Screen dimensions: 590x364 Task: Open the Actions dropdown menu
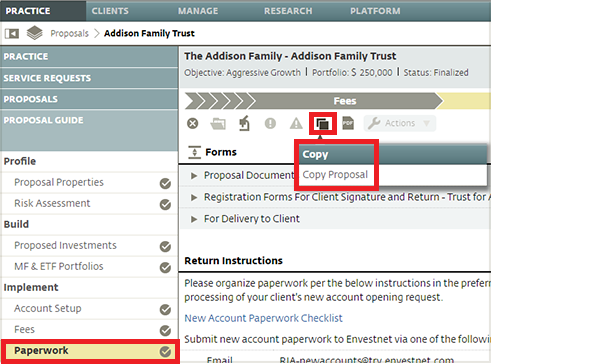[x=400, y=123]
